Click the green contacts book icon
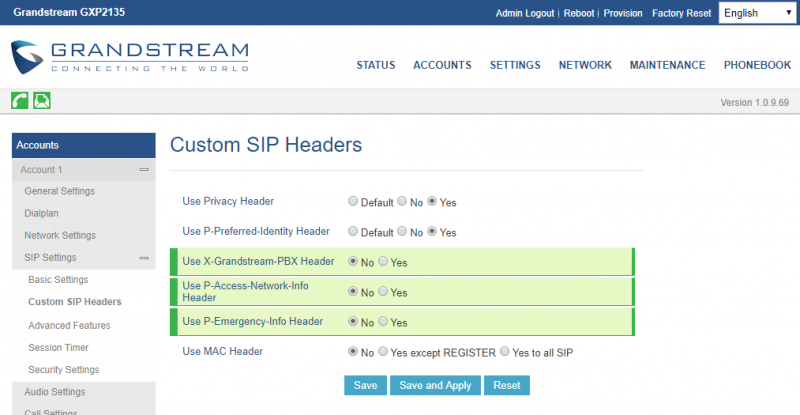800x415 pixels. pyautogui.click(x=42, y=101)
